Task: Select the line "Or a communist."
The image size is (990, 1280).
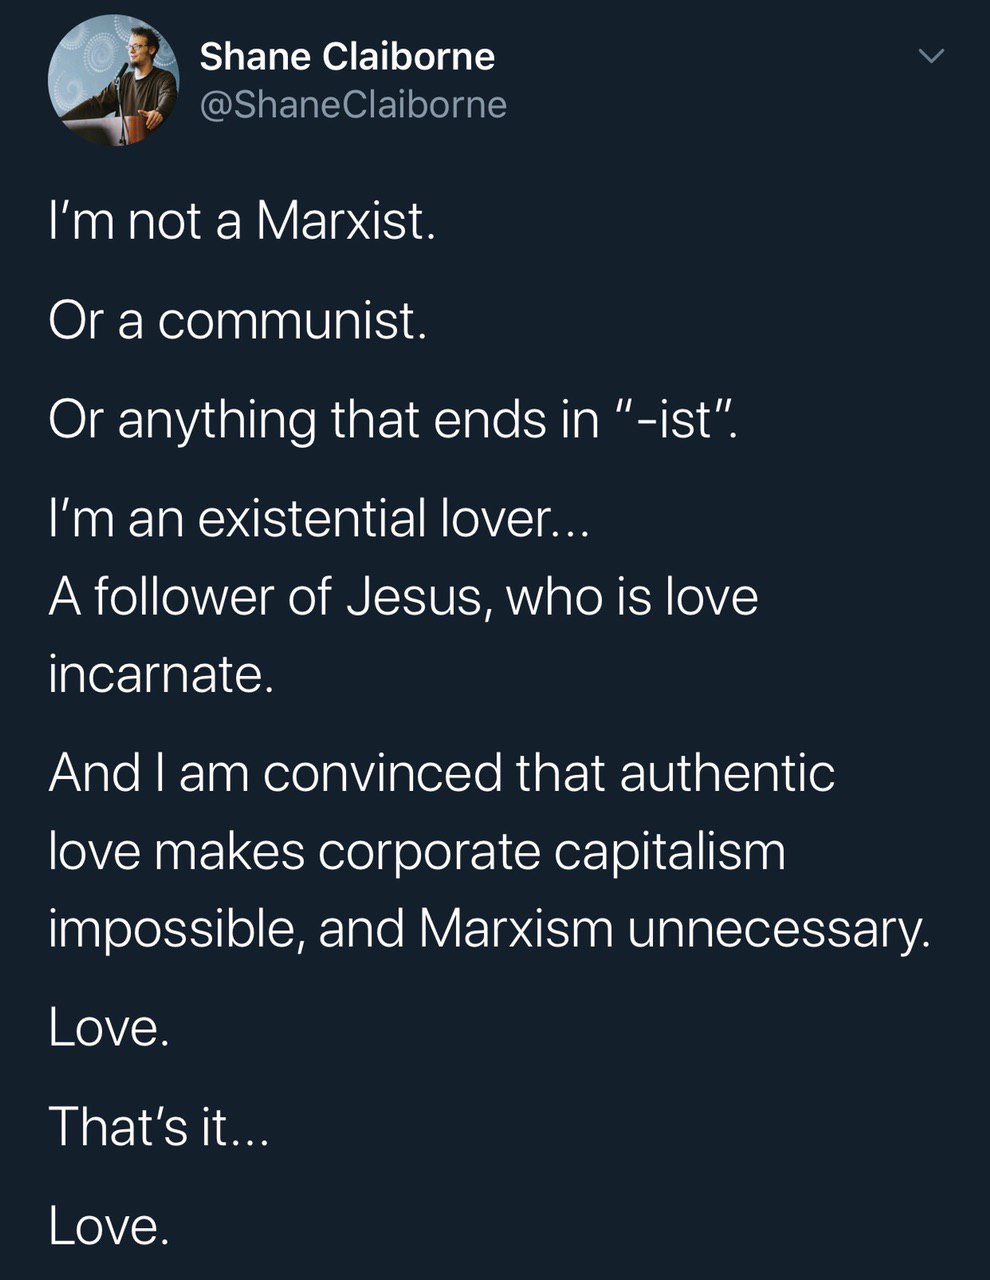Action: (238, 320)
